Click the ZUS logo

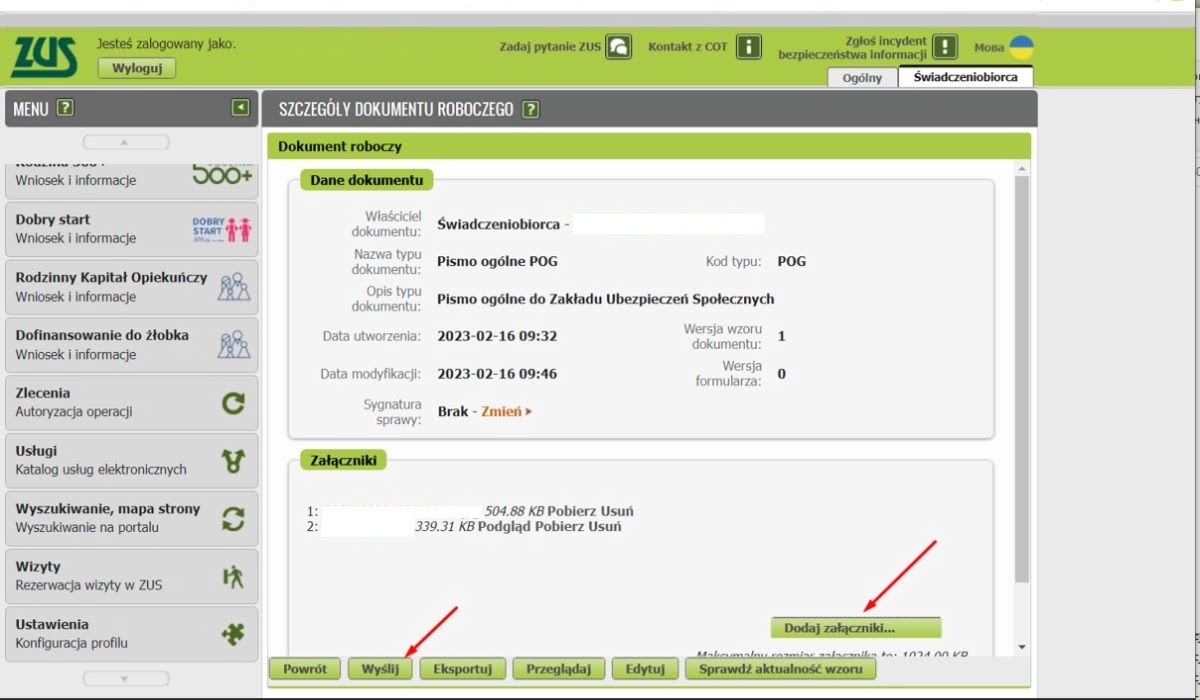[46, 58]
